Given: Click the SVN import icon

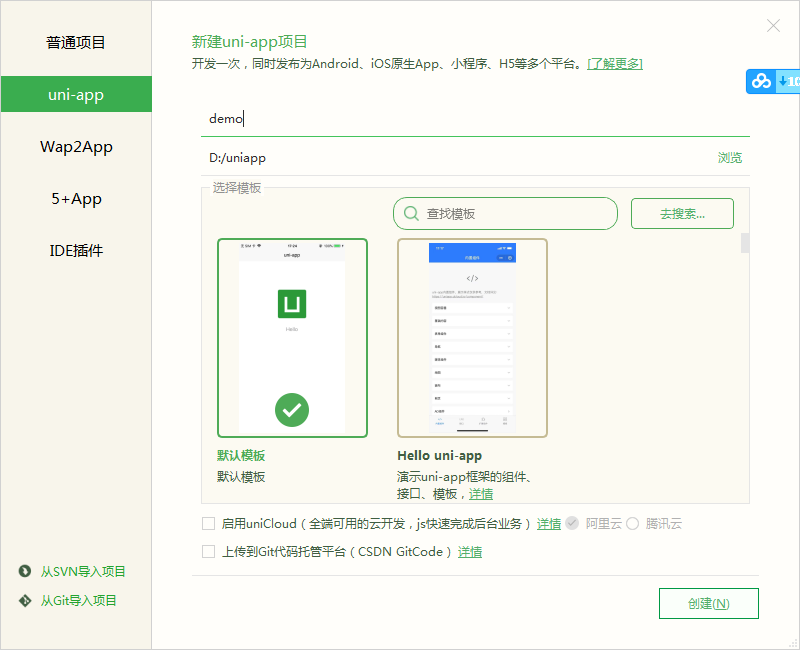Looking at the screenshot, I should click(x=24, y=571).
